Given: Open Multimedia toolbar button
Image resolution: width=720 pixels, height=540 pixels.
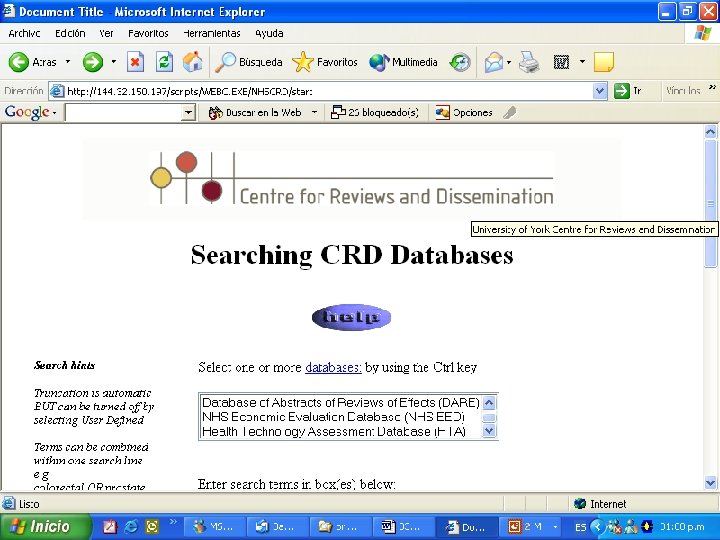Looking at the screenshot, I should [x=403, y=62].
